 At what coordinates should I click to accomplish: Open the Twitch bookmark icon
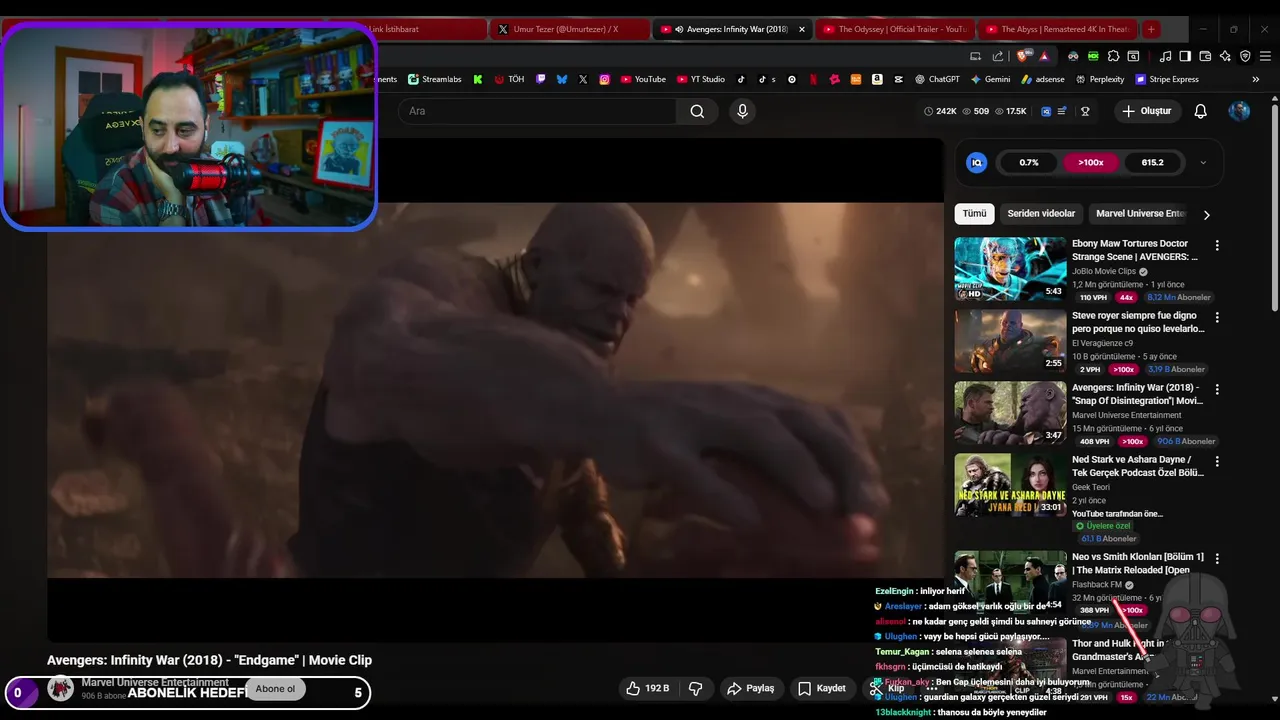click(541, 79)
